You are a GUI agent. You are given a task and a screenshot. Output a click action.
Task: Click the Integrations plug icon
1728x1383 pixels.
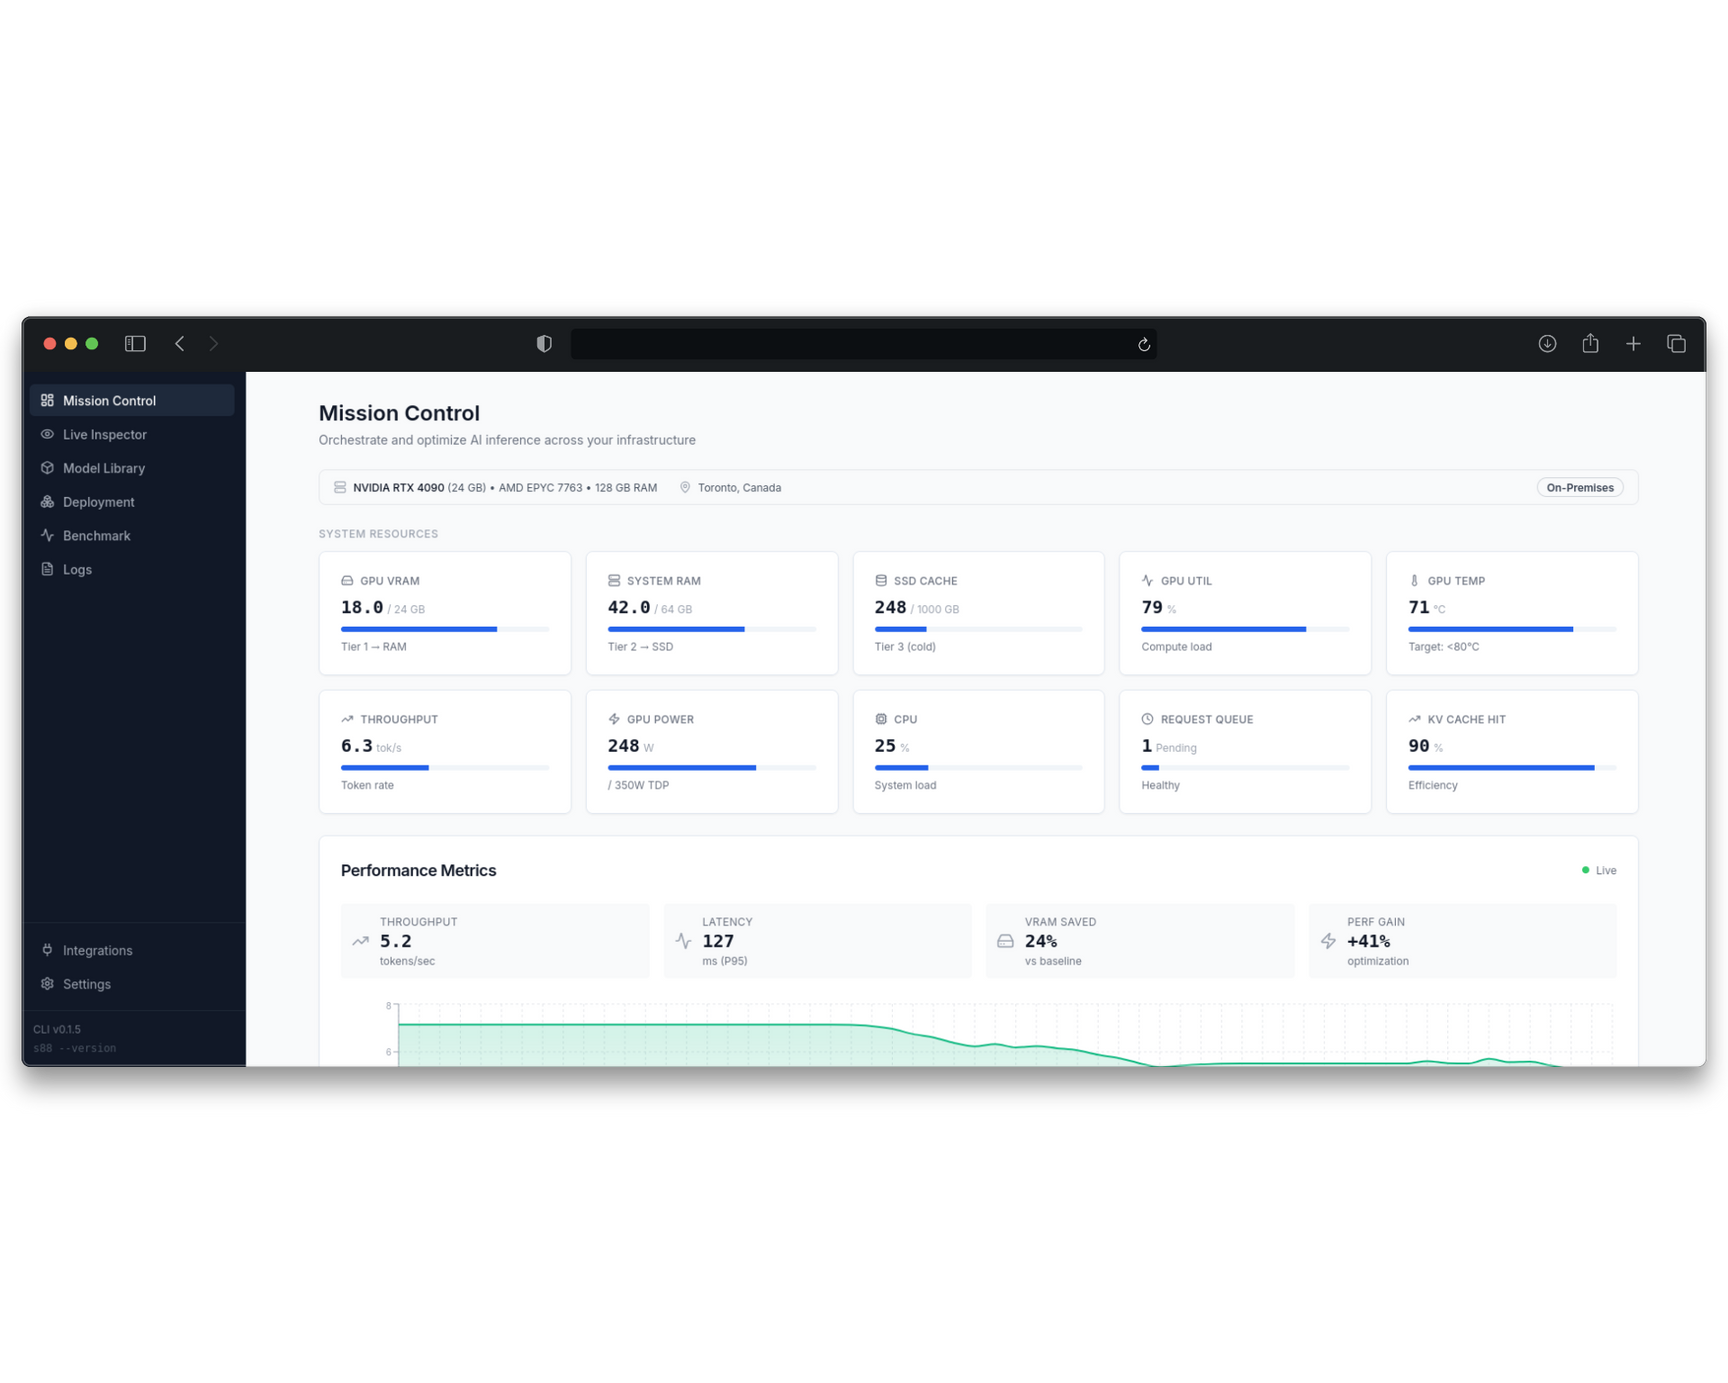(47, 950)
